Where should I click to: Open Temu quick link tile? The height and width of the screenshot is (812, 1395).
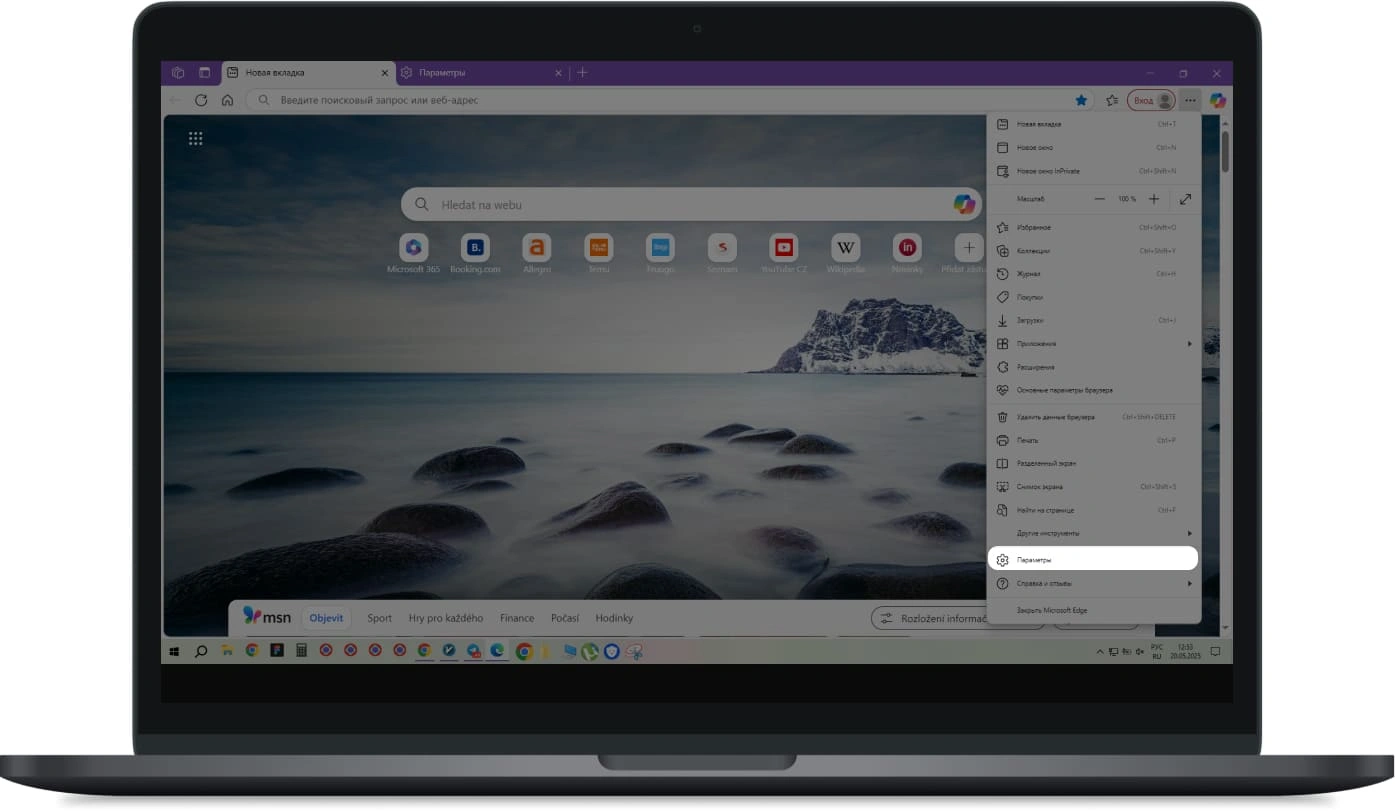599,255
